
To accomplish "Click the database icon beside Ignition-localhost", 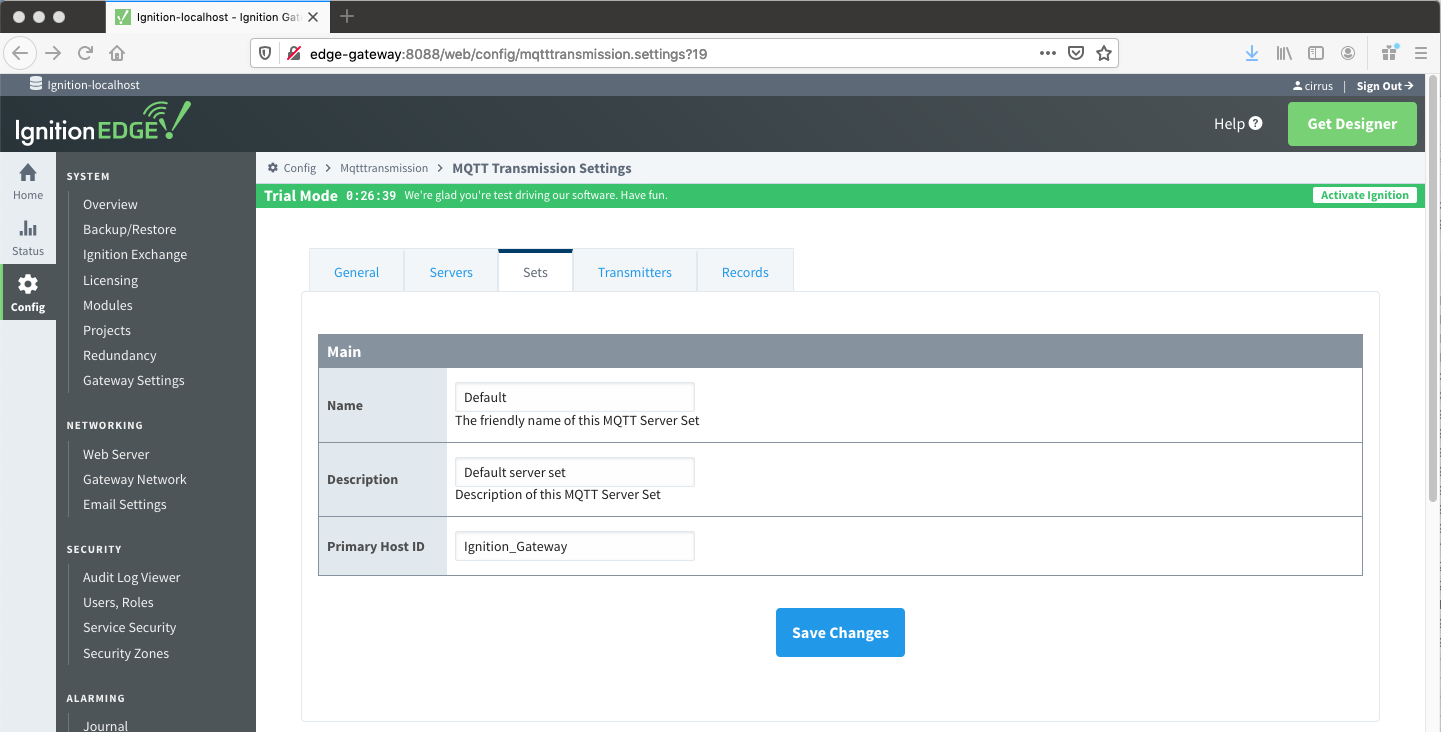I will [36, 84].
